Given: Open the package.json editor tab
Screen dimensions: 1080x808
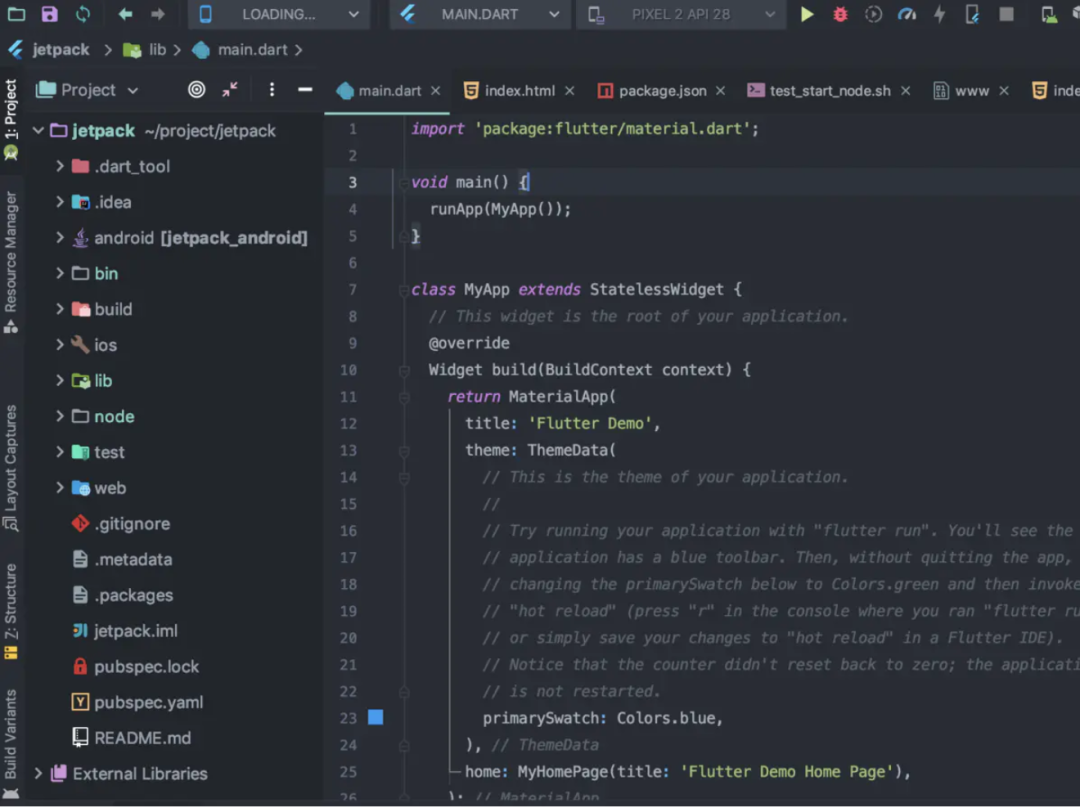Looking at the screenshot, I should pyautogui.click(x=661, y=90).
